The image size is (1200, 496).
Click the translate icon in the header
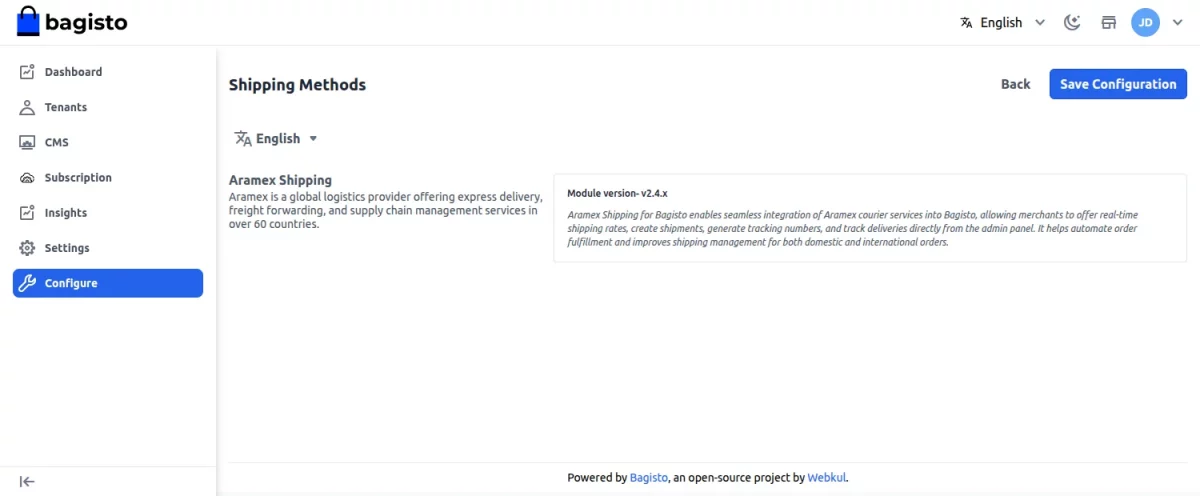[x=966, y=22]
